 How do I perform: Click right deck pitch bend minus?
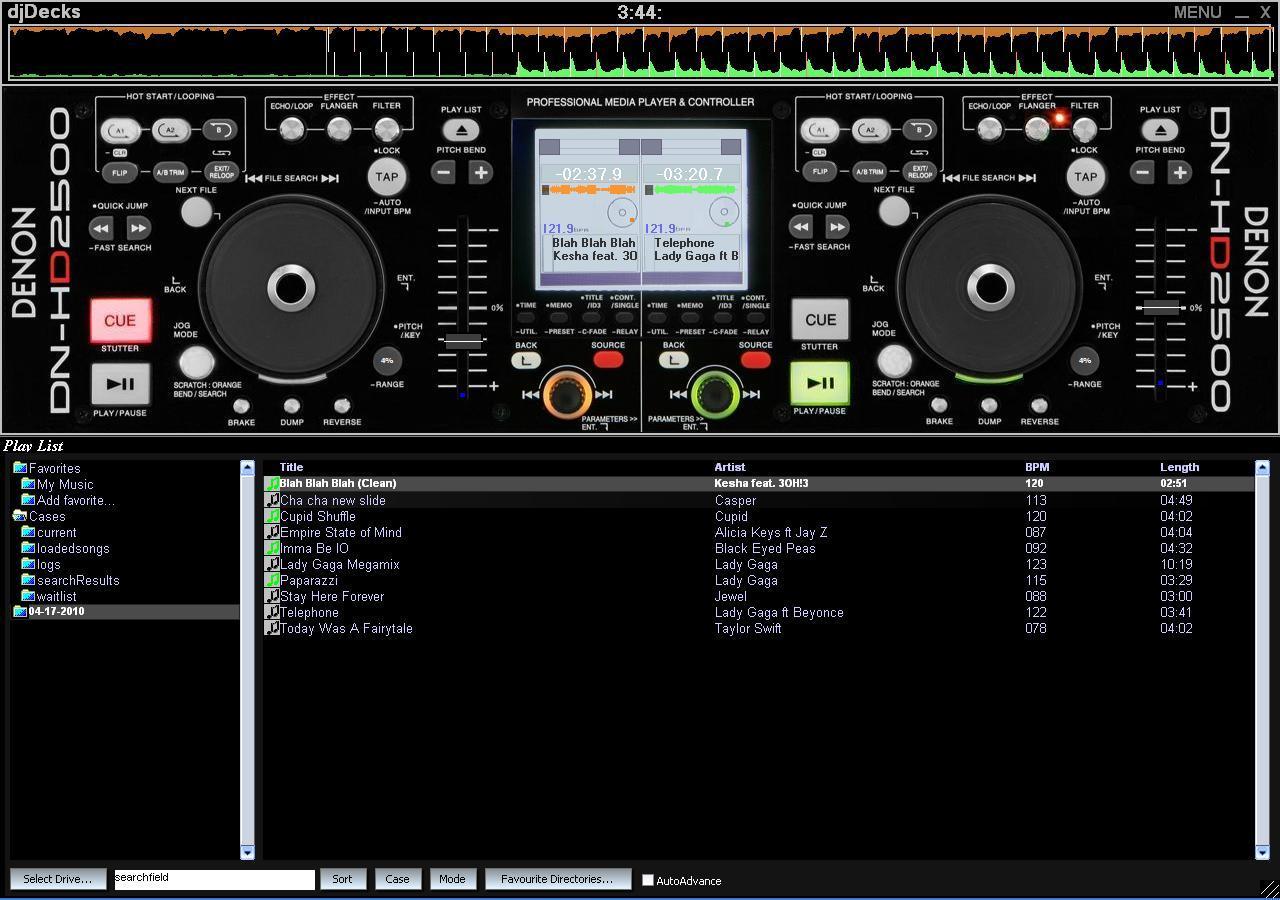1142,172
